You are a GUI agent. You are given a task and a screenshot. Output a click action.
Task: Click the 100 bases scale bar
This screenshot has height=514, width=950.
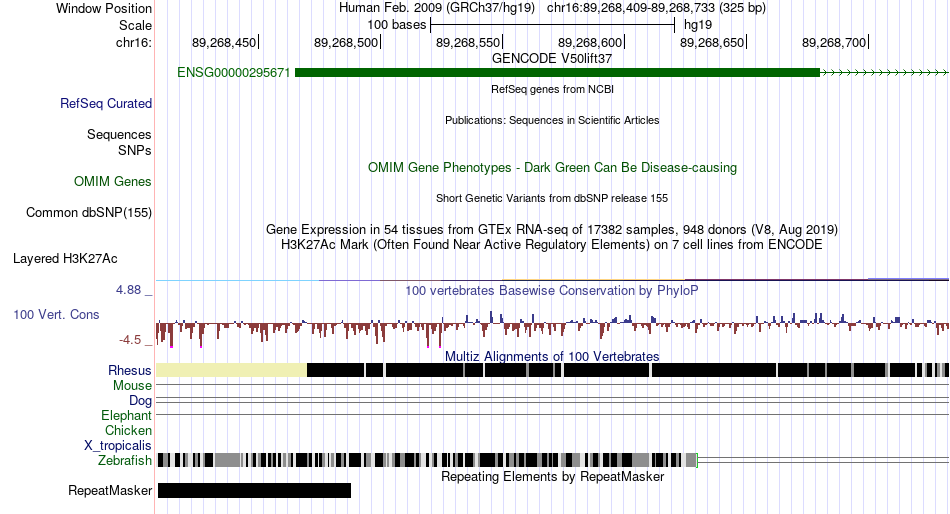point(552,25)
